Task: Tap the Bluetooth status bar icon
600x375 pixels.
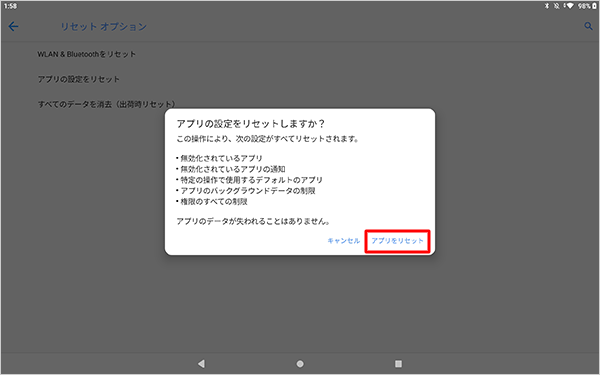Action: click(547, 6)
